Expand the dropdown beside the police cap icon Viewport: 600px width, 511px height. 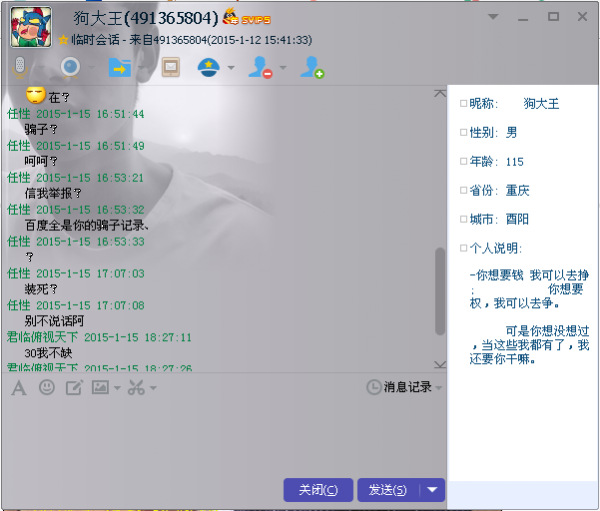[x=231, y=68]
